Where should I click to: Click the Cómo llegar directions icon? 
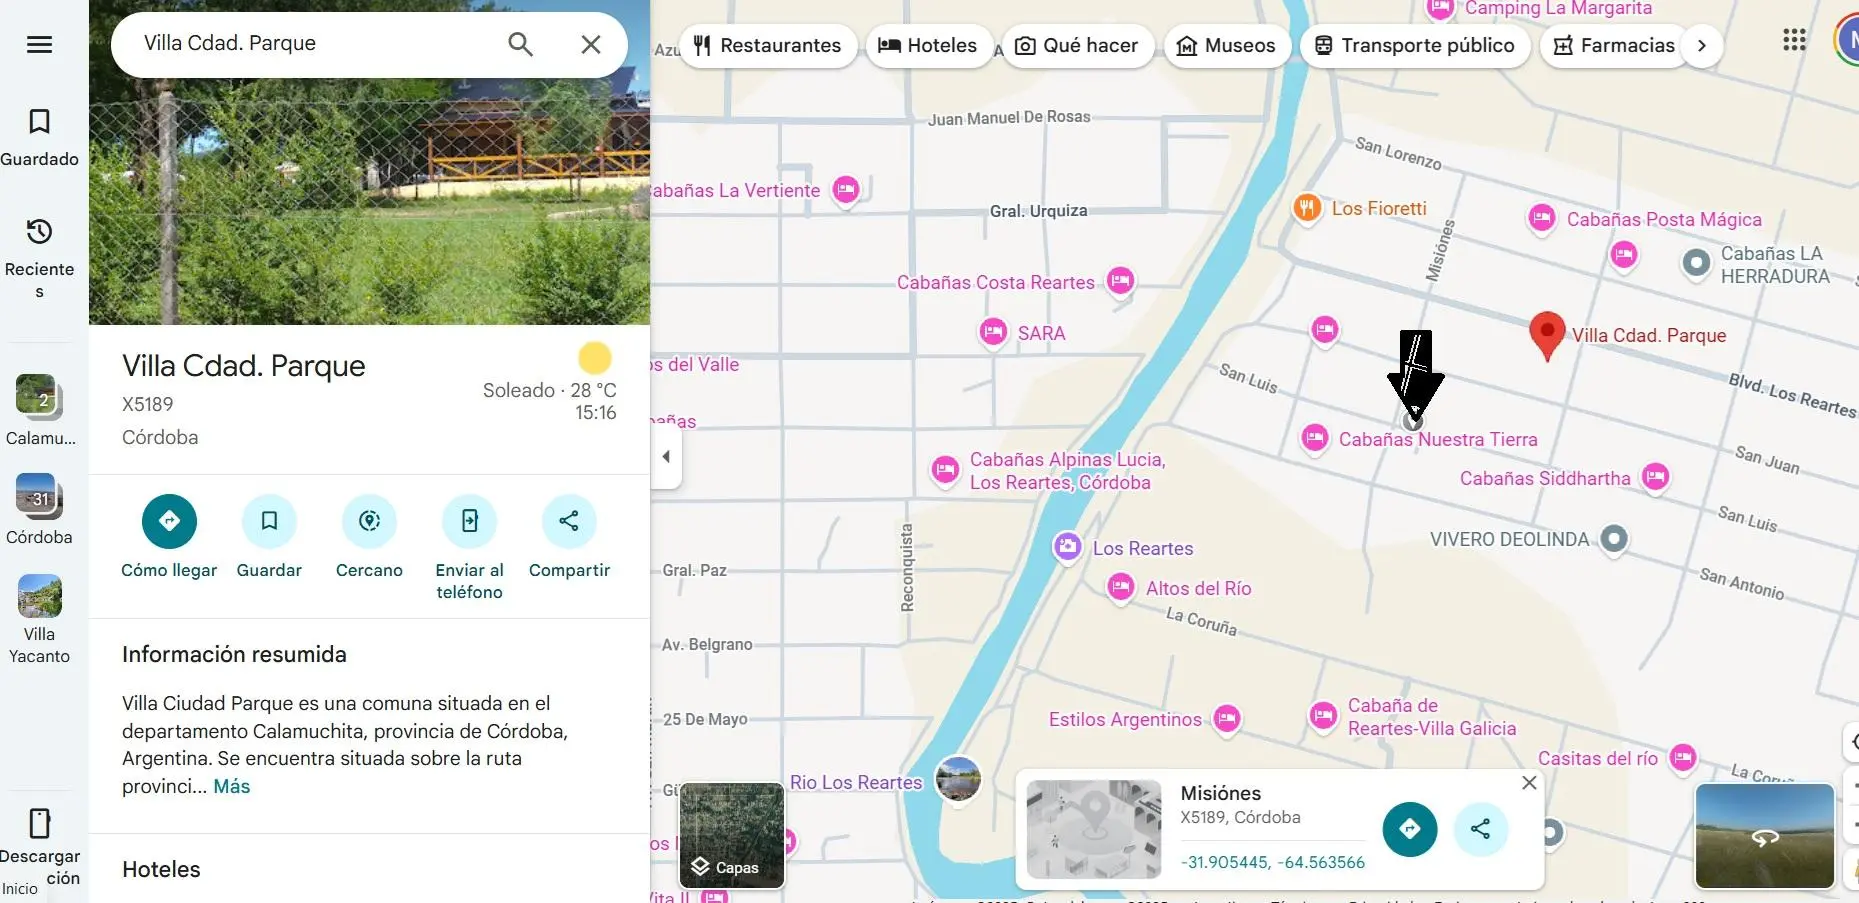[x=169, y=521]
